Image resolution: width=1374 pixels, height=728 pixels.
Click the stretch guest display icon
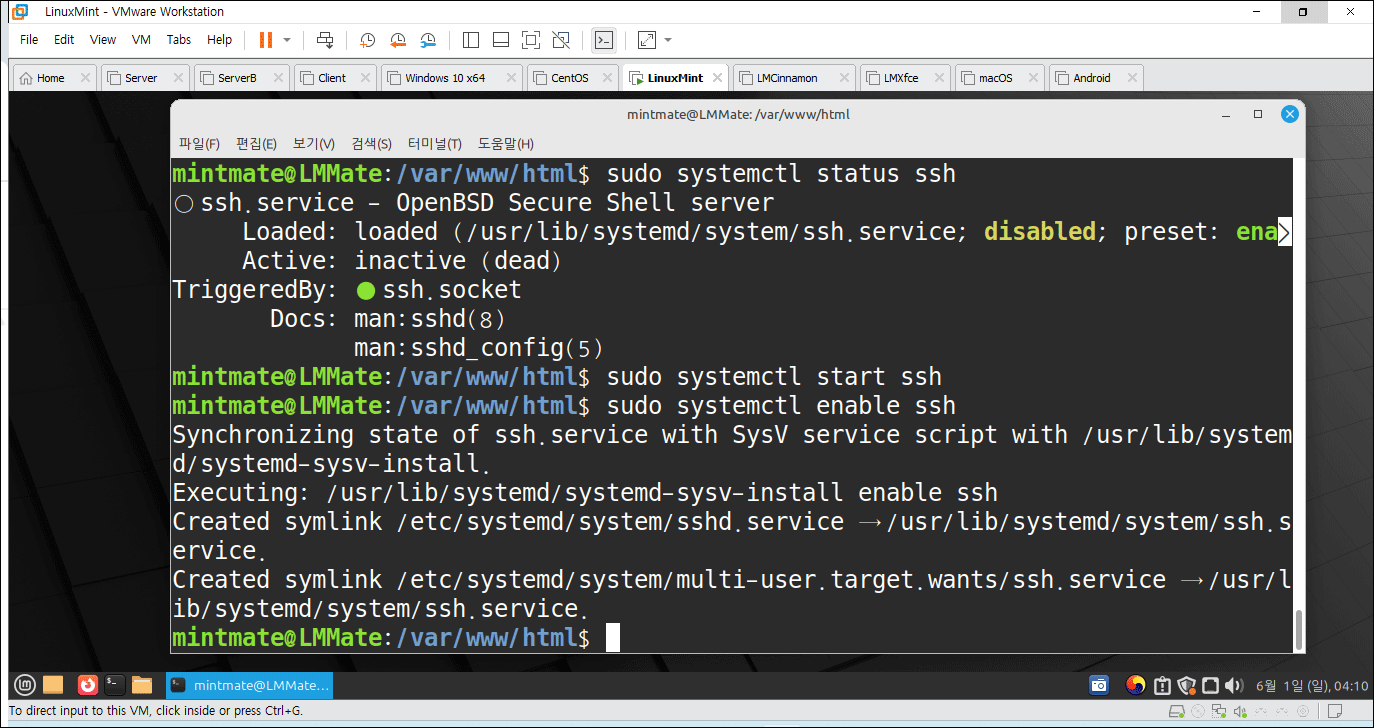[647, 40]
